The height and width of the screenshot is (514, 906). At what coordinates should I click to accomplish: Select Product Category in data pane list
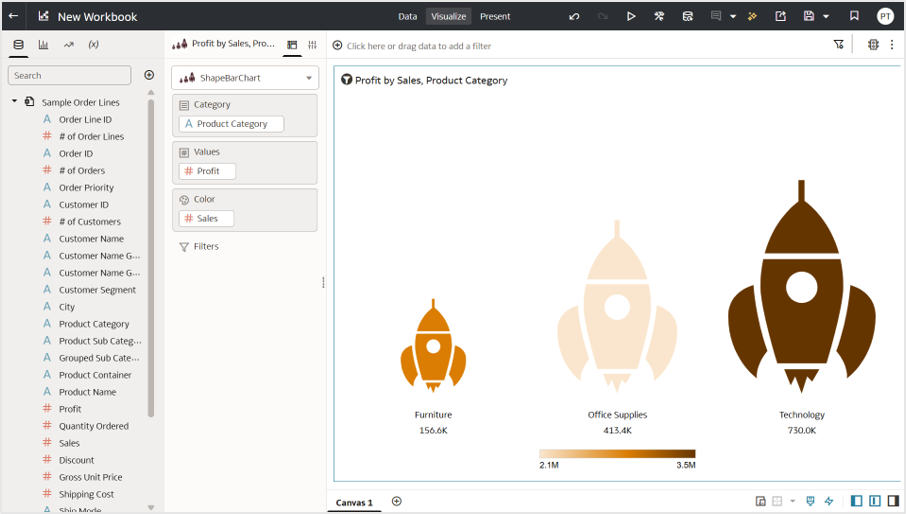point(94,324)
